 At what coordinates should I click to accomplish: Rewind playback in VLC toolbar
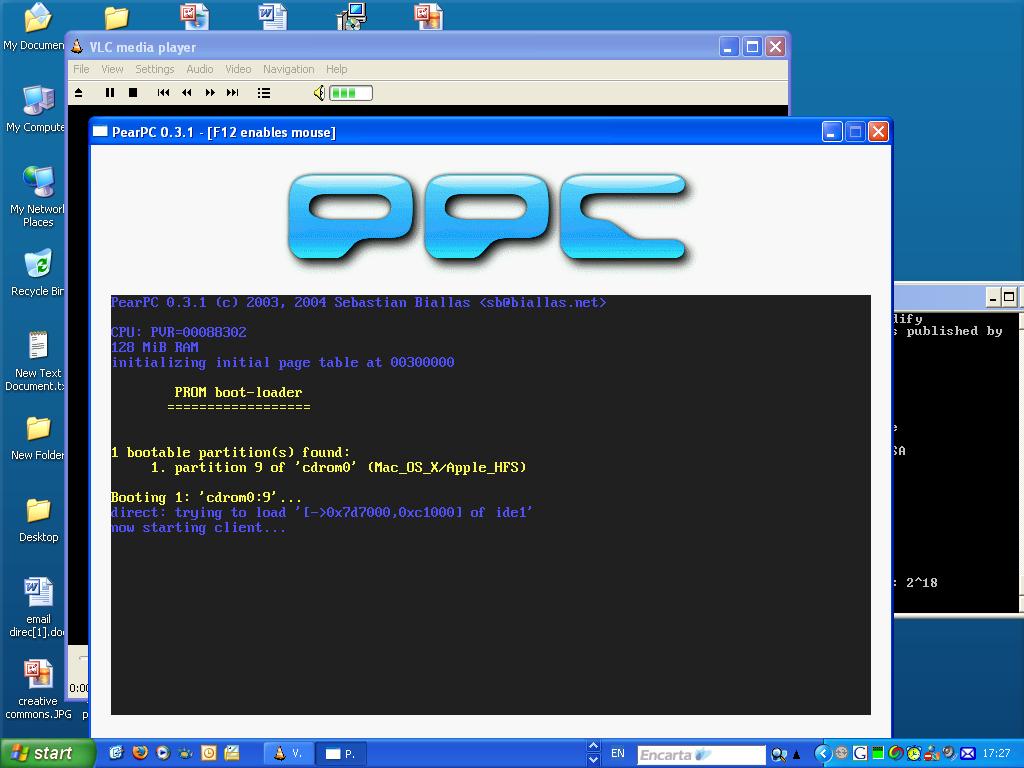pyautogui.click(x=187, y=93)
